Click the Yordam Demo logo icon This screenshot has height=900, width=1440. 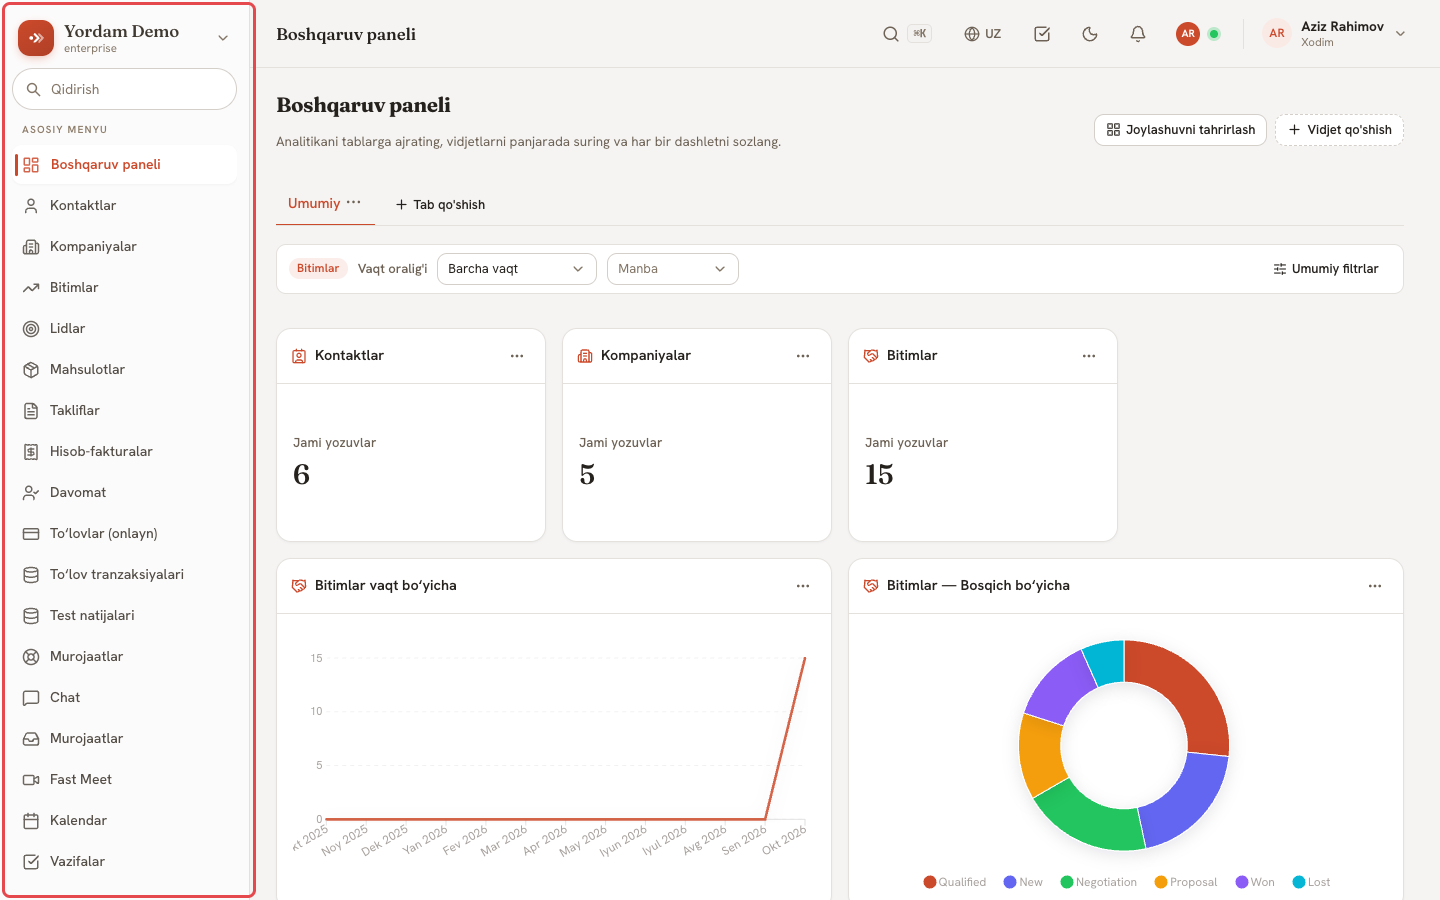36,38
